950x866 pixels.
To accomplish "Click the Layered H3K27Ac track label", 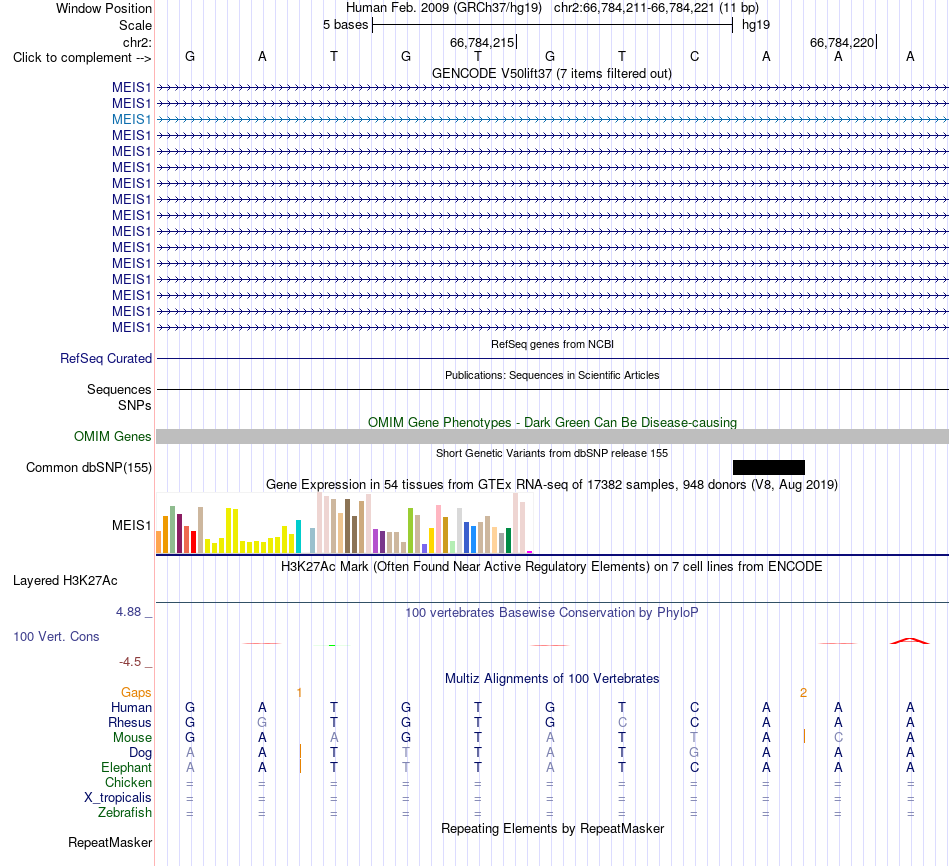I will 65,581.
